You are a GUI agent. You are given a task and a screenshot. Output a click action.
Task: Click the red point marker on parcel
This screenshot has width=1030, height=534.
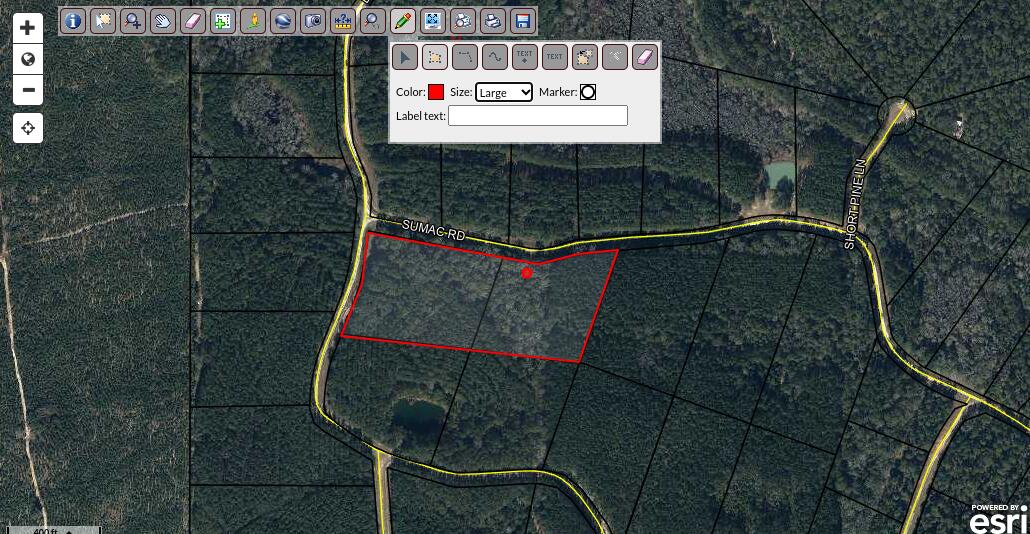527,273
